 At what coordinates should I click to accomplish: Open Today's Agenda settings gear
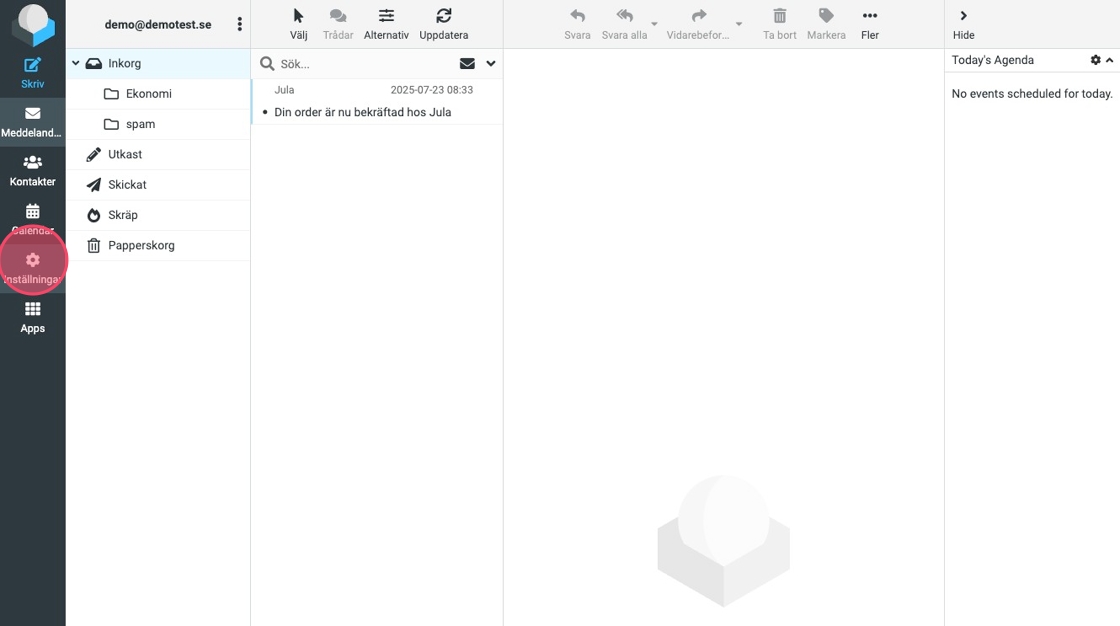[x=1095, y=60]
